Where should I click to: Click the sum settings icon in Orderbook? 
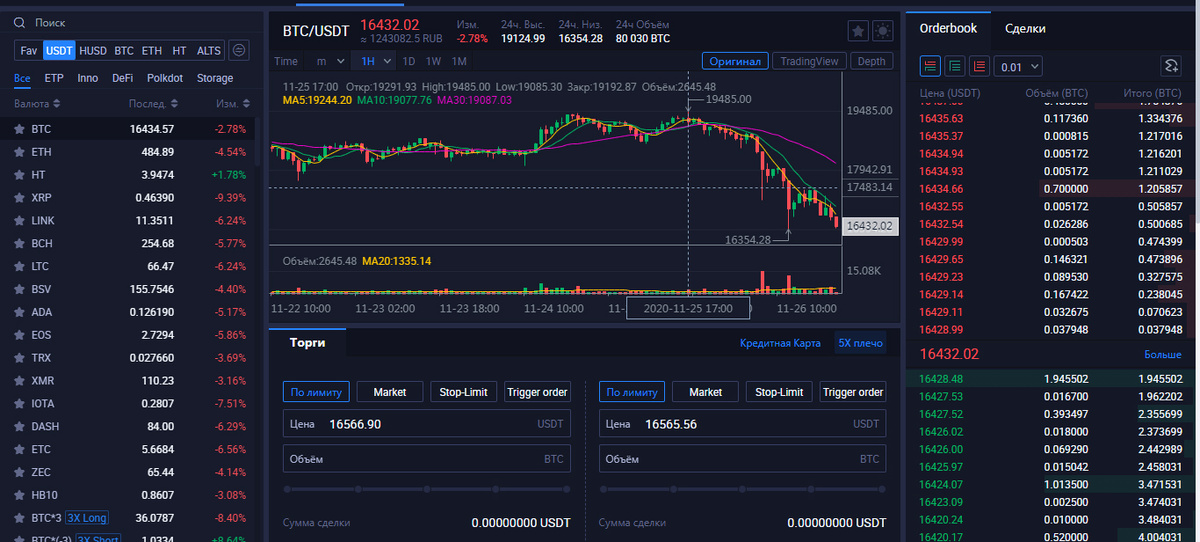click(x=1172, y=66)
